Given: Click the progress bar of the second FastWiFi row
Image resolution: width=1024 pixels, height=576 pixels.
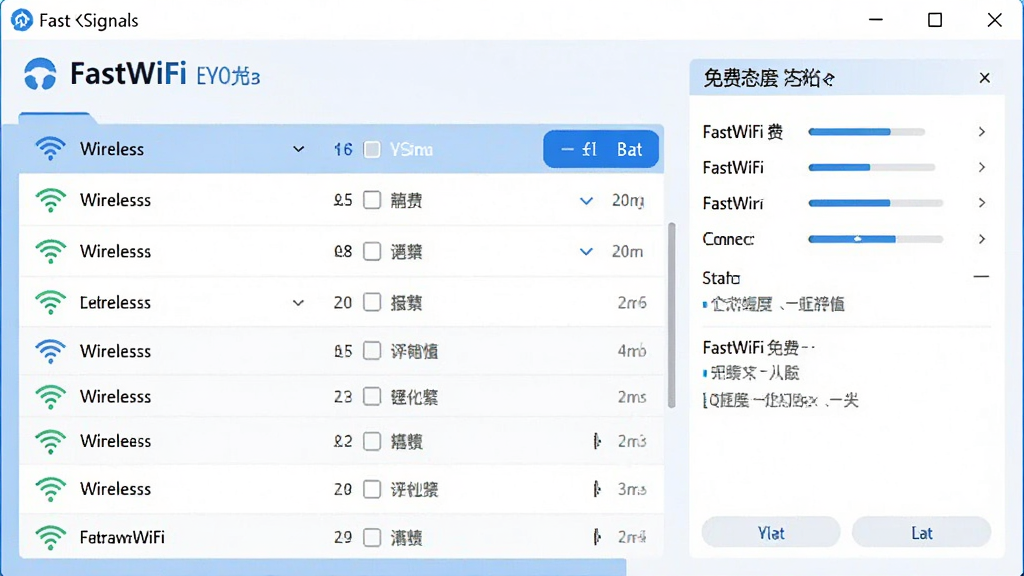Looking at the screenshot, I should (x=872, y=167).
